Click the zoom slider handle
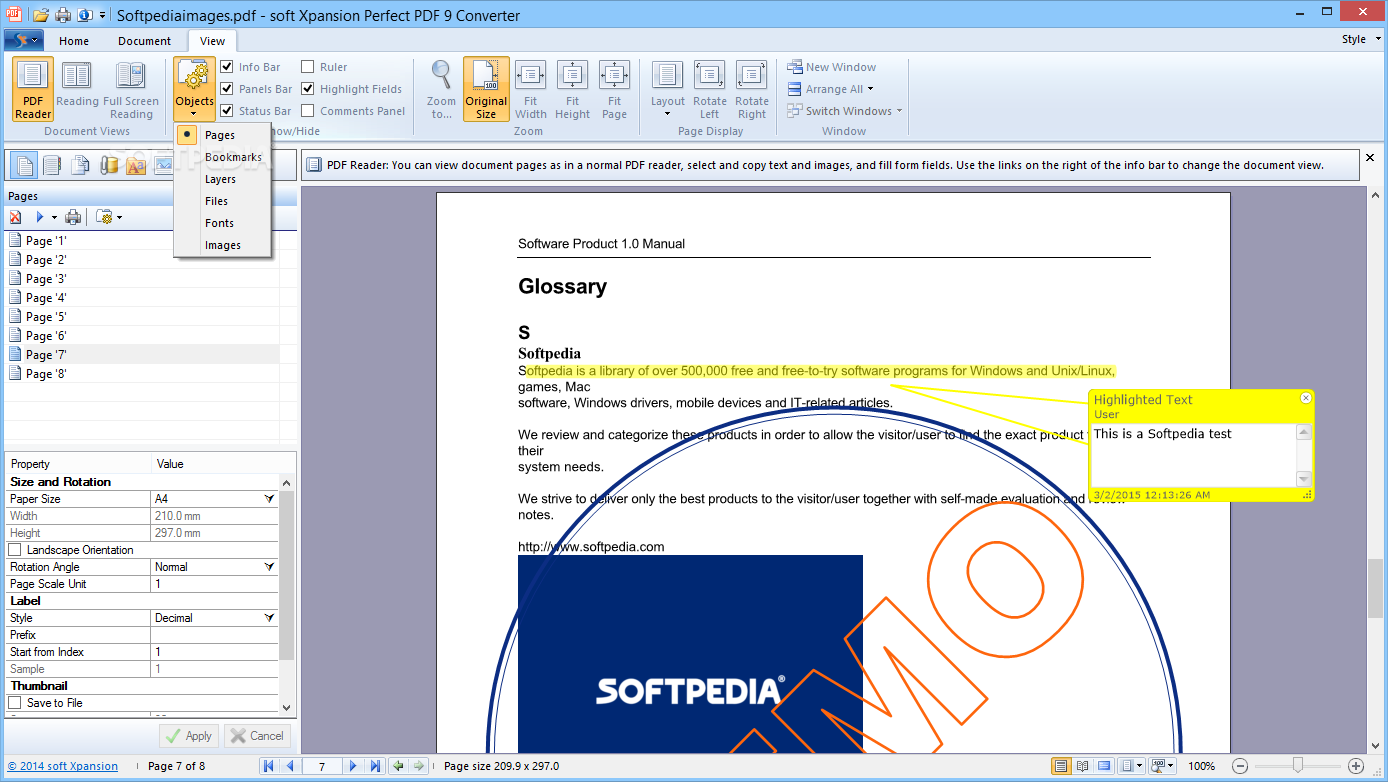The width and height of the screenshot is (1388, 782). coord(1298,766)
